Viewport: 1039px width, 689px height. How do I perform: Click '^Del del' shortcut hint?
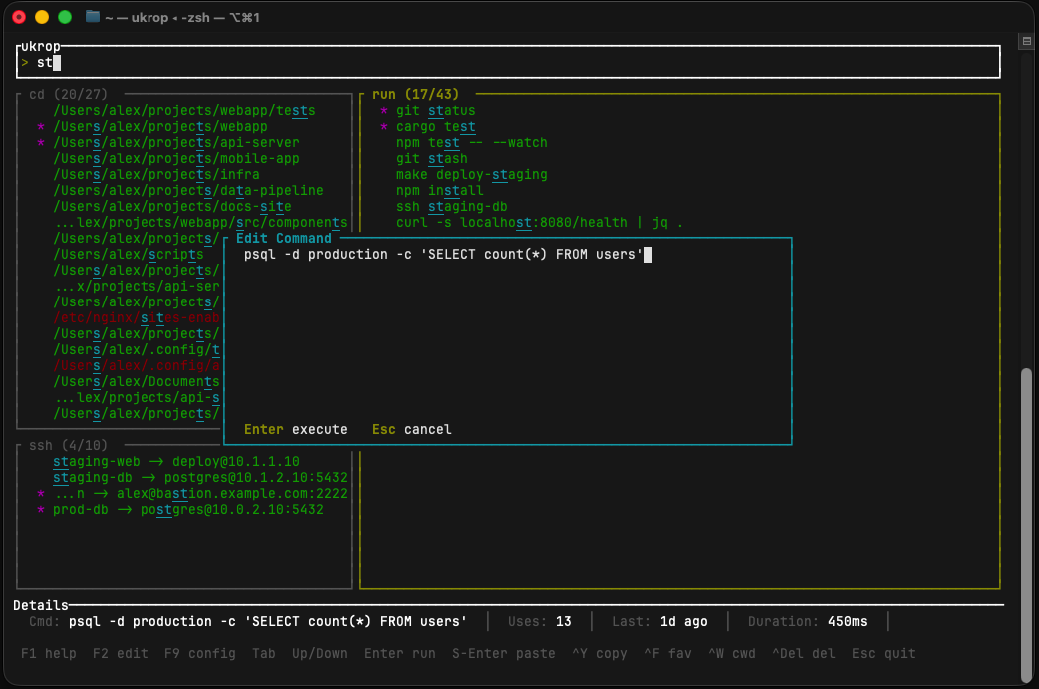(804, 653)
